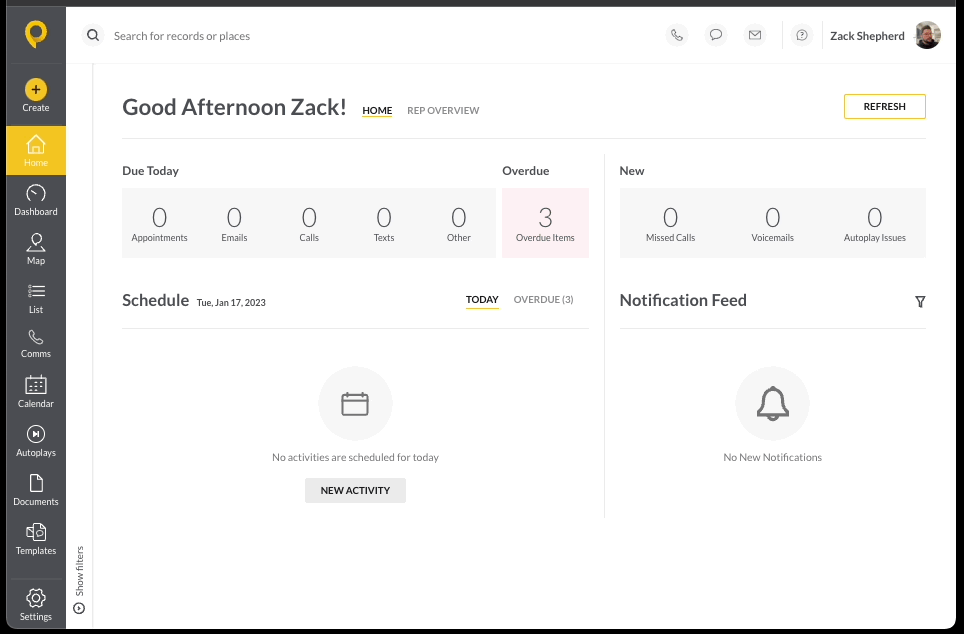Click the chat bubble icon in header
Screen dimensions: 964x634
716,35
